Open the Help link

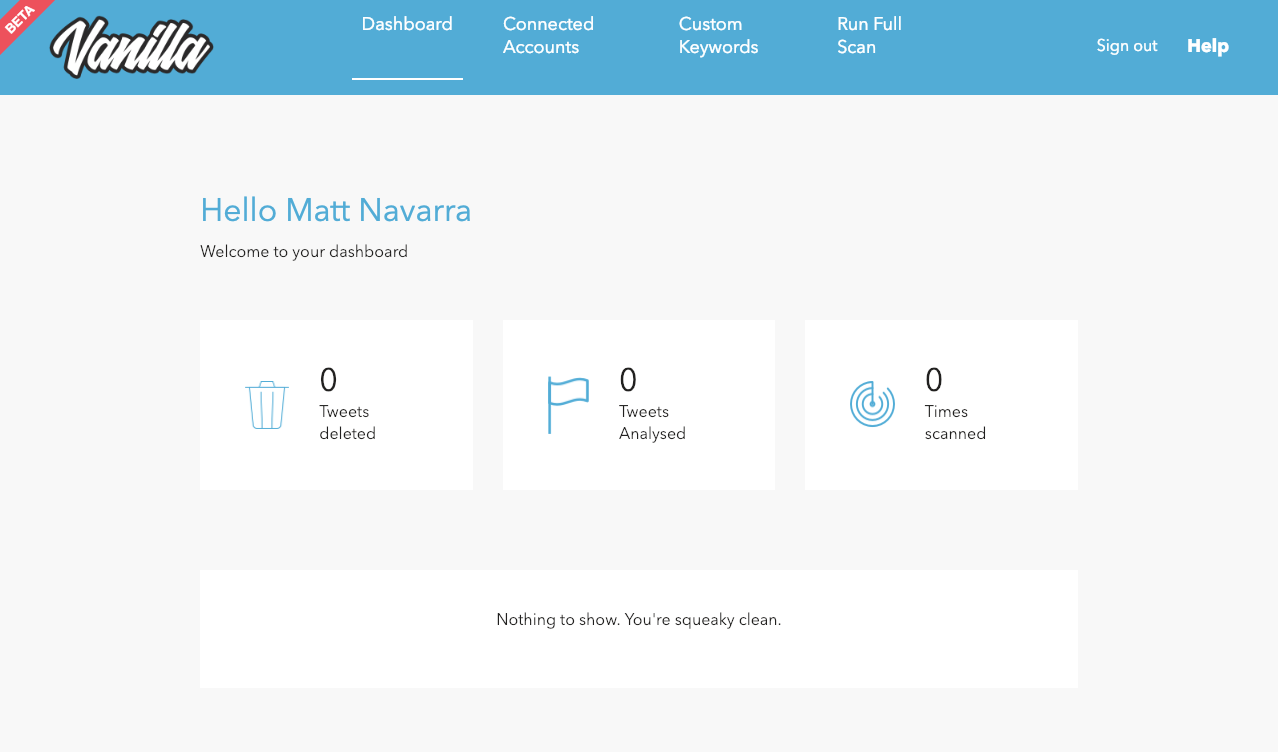[1208, 46]
